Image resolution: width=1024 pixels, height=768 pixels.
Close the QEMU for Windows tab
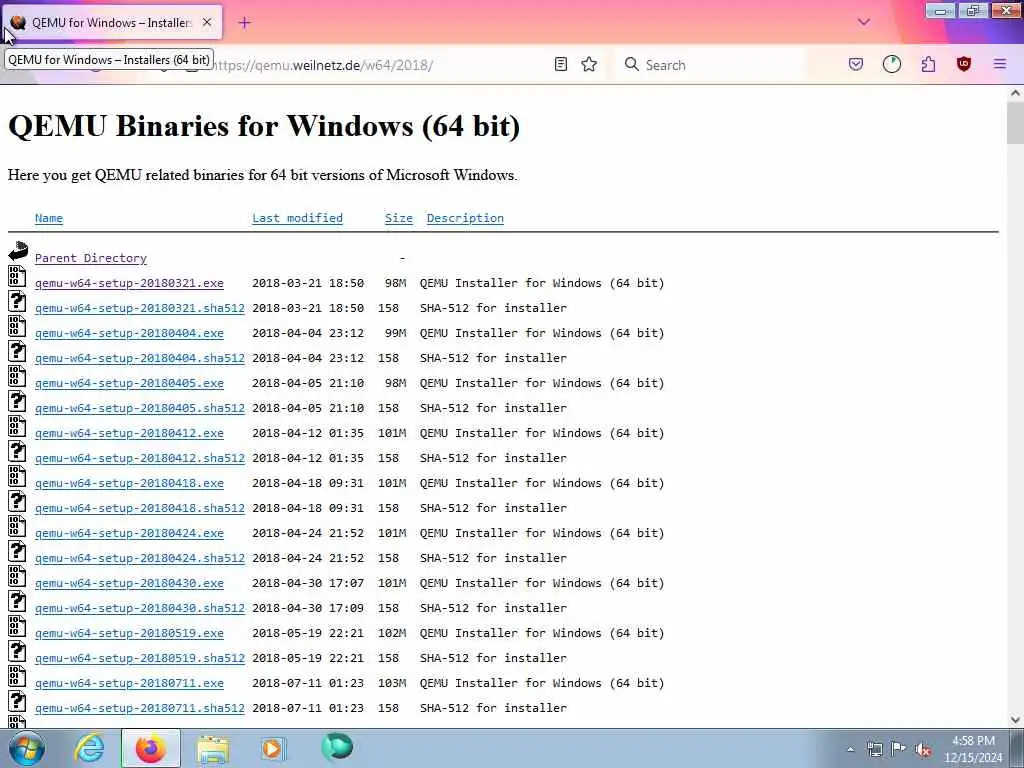[x=207, y=22]
